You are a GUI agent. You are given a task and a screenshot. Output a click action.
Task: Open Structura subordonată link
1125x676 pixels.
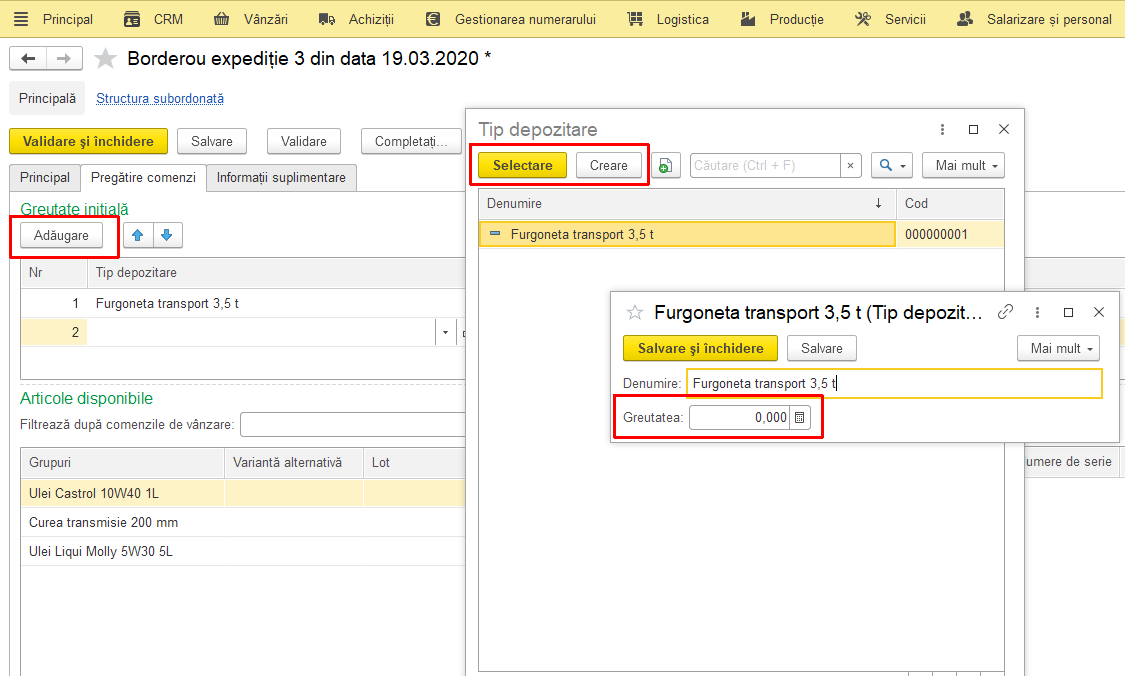click(x=160, y=98)
